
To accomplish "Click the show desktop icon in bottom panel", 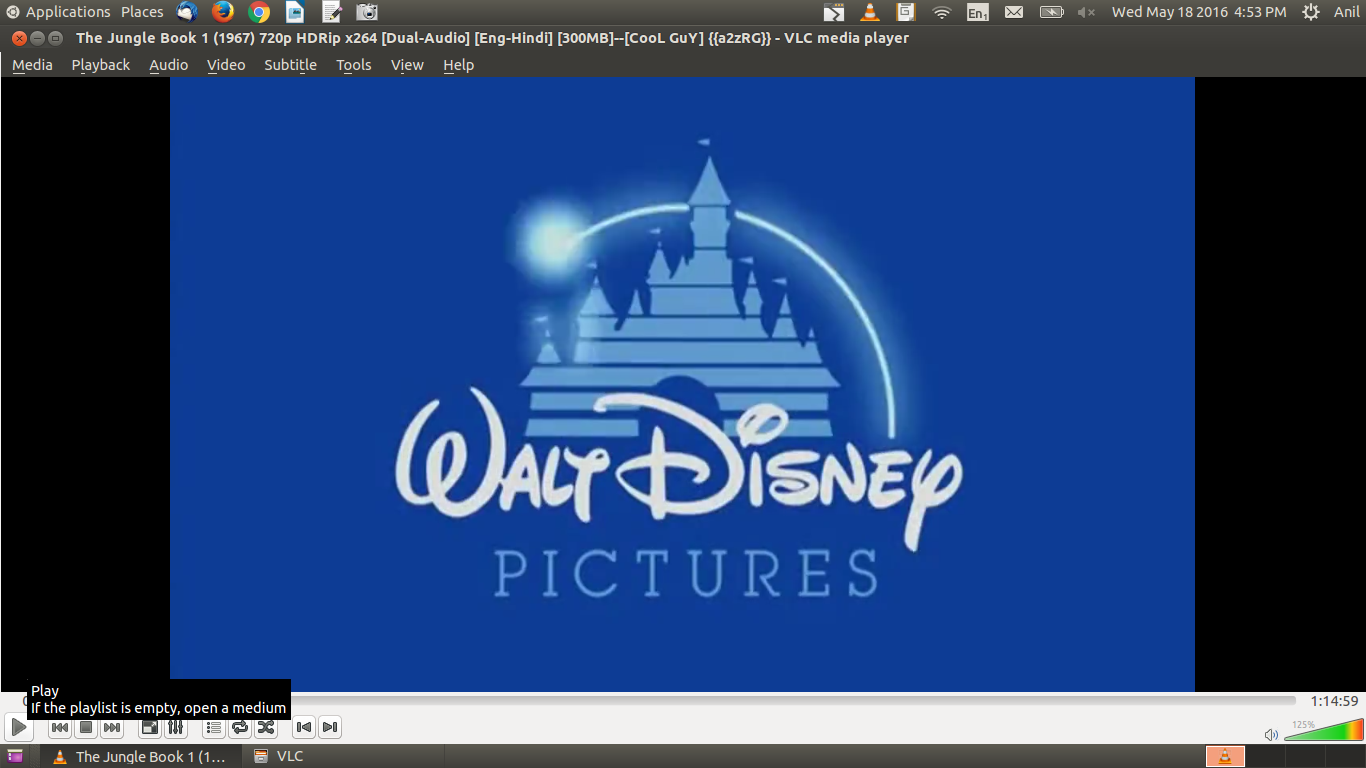I will [15, 756].
